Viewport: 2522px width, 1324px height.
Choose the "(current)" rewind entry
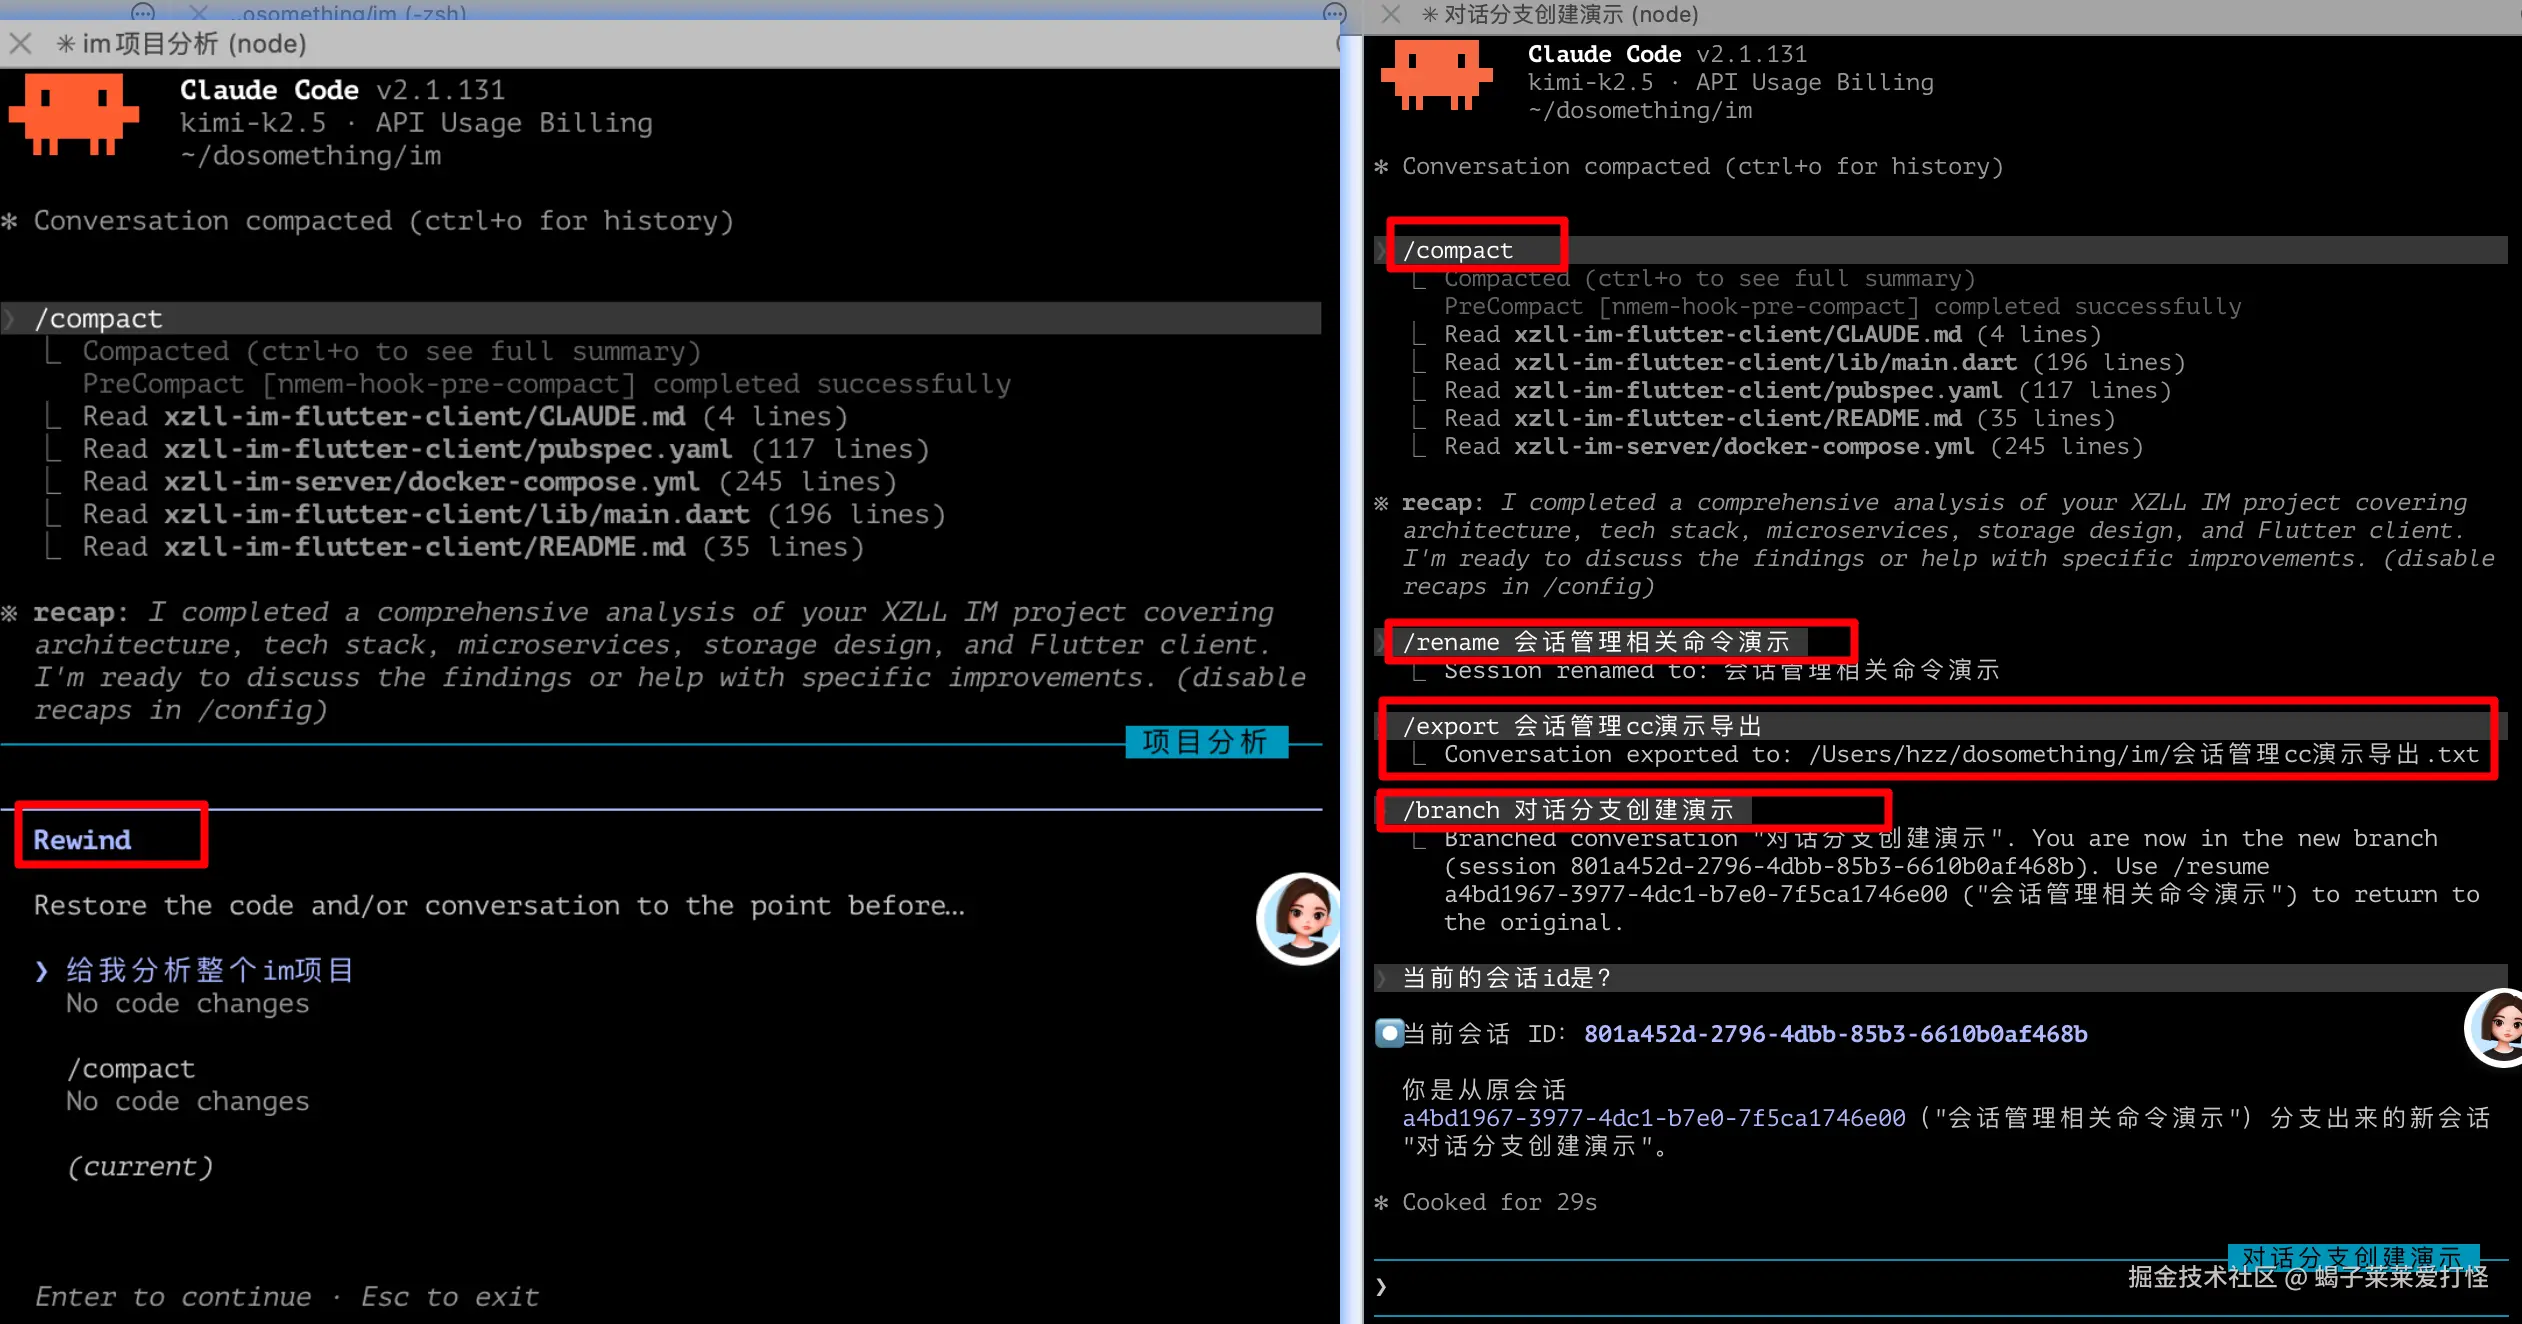[x=140, y=1166]
